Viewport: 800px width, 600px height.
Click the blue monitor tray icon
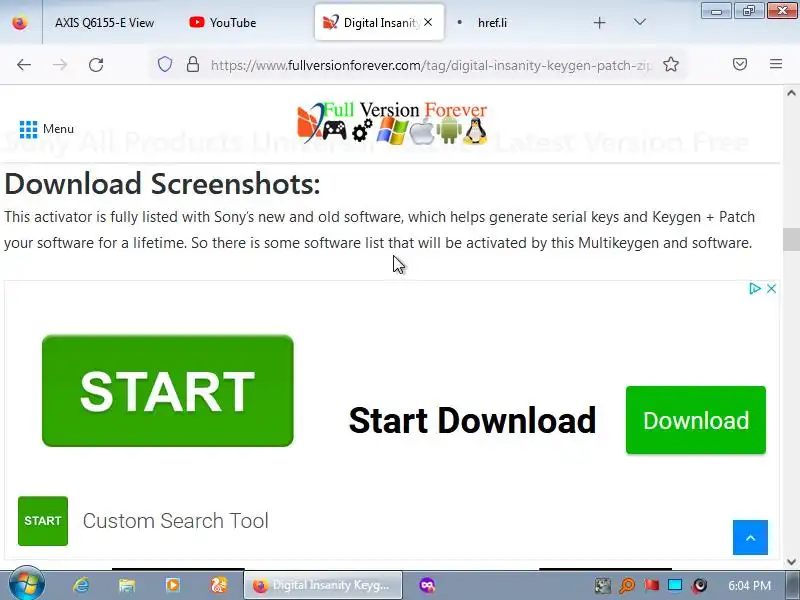tap(675, 585)
